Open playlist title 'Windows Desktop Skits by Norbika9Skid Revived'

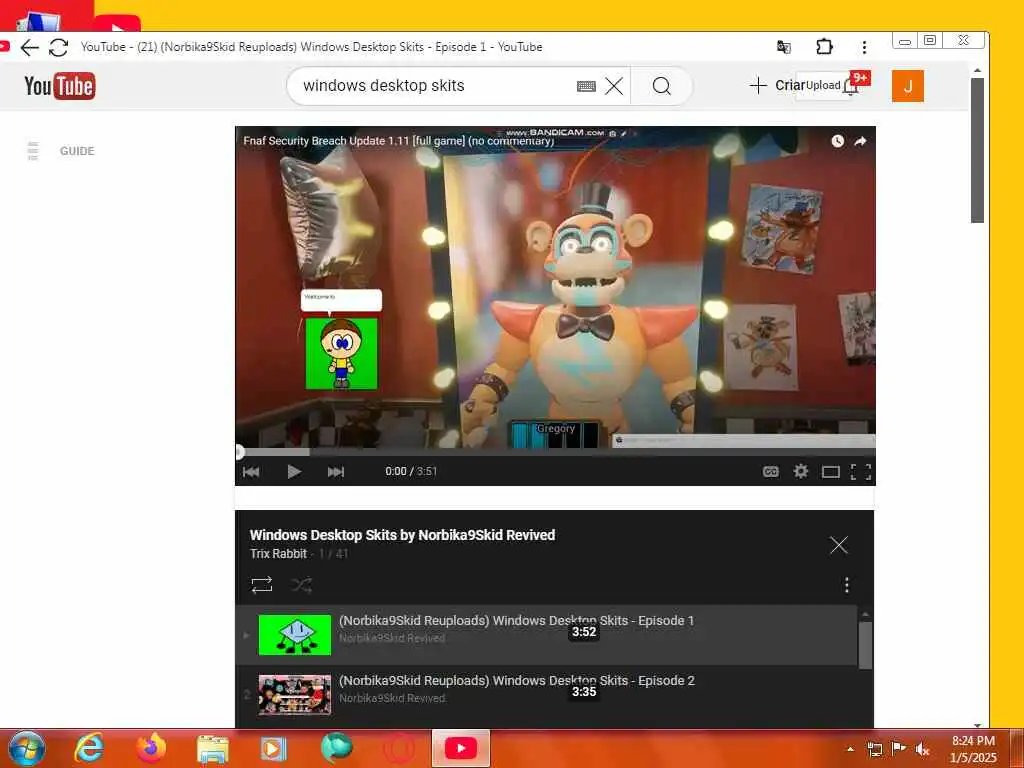point(402,535)
